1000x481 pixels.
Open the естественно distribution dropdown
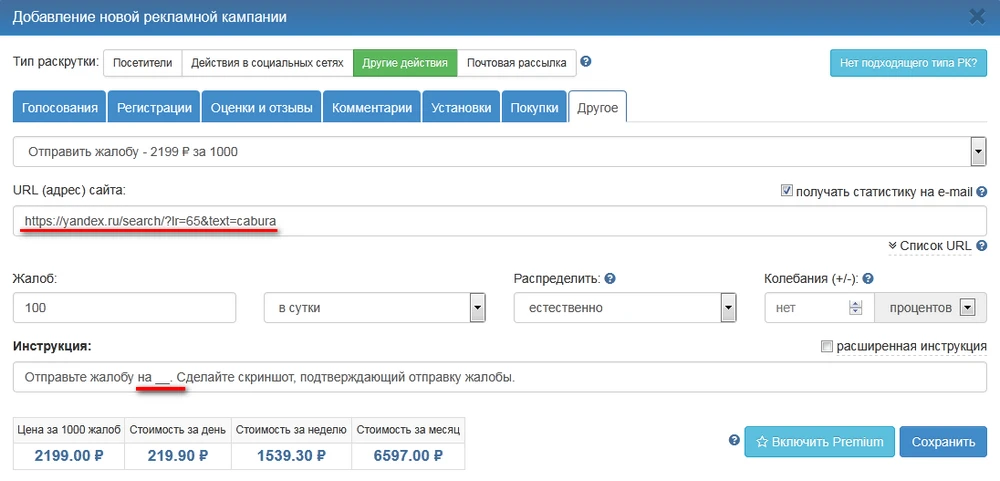coord(728,308)
